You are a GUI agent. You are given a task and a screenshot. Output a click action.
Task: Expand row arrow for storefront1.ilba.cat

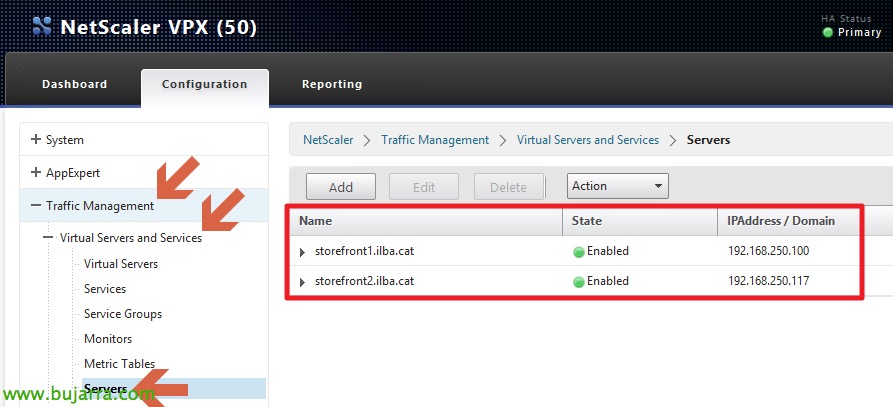click(x=302, y=252)
